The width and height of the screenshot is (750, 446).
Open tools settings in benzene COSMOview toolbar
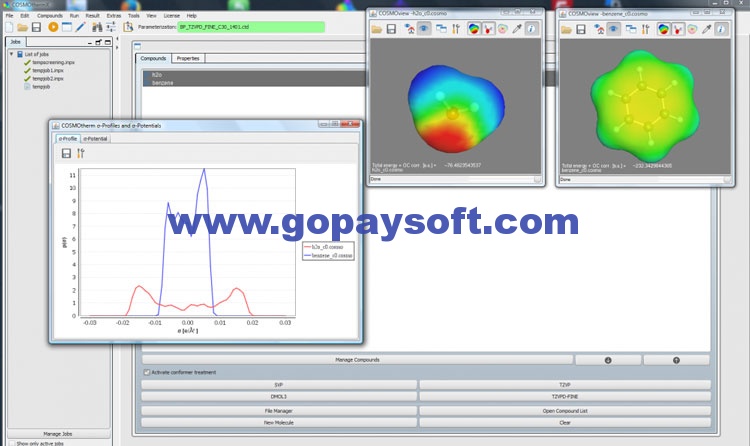pos(646,30)
